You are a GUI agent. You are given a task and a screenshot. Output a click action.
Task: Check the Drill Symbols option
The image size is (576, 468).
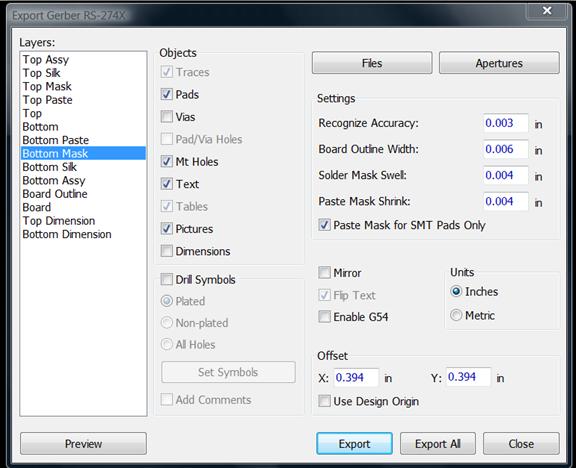point(167,280)
